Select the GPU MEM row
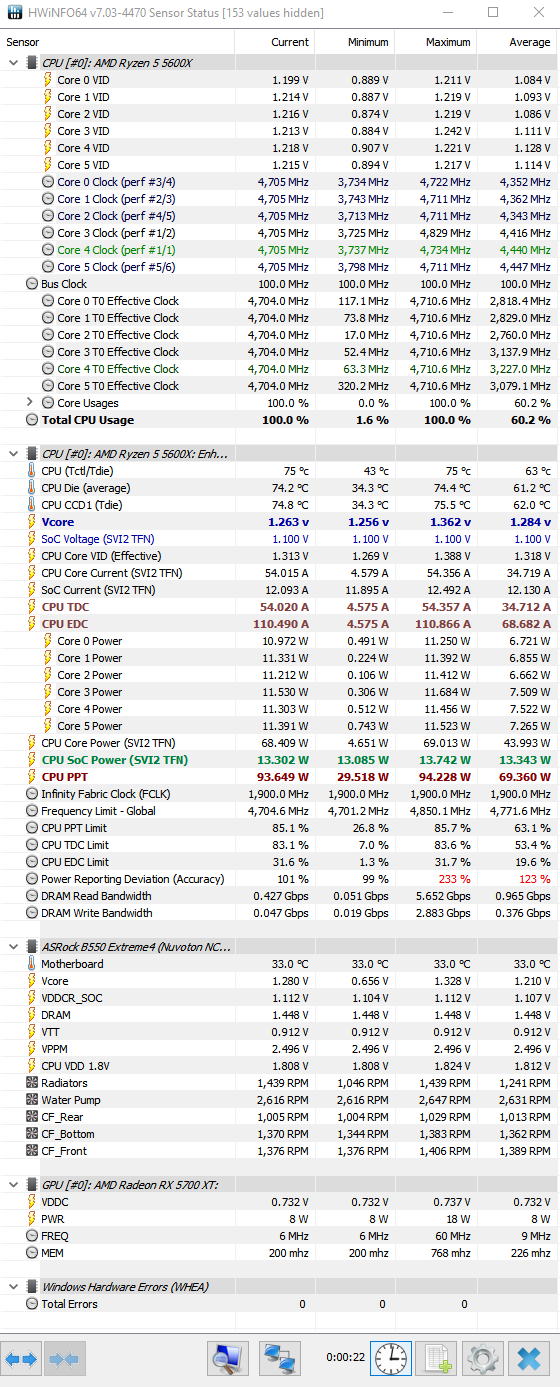 click(x=278, y=1252)
